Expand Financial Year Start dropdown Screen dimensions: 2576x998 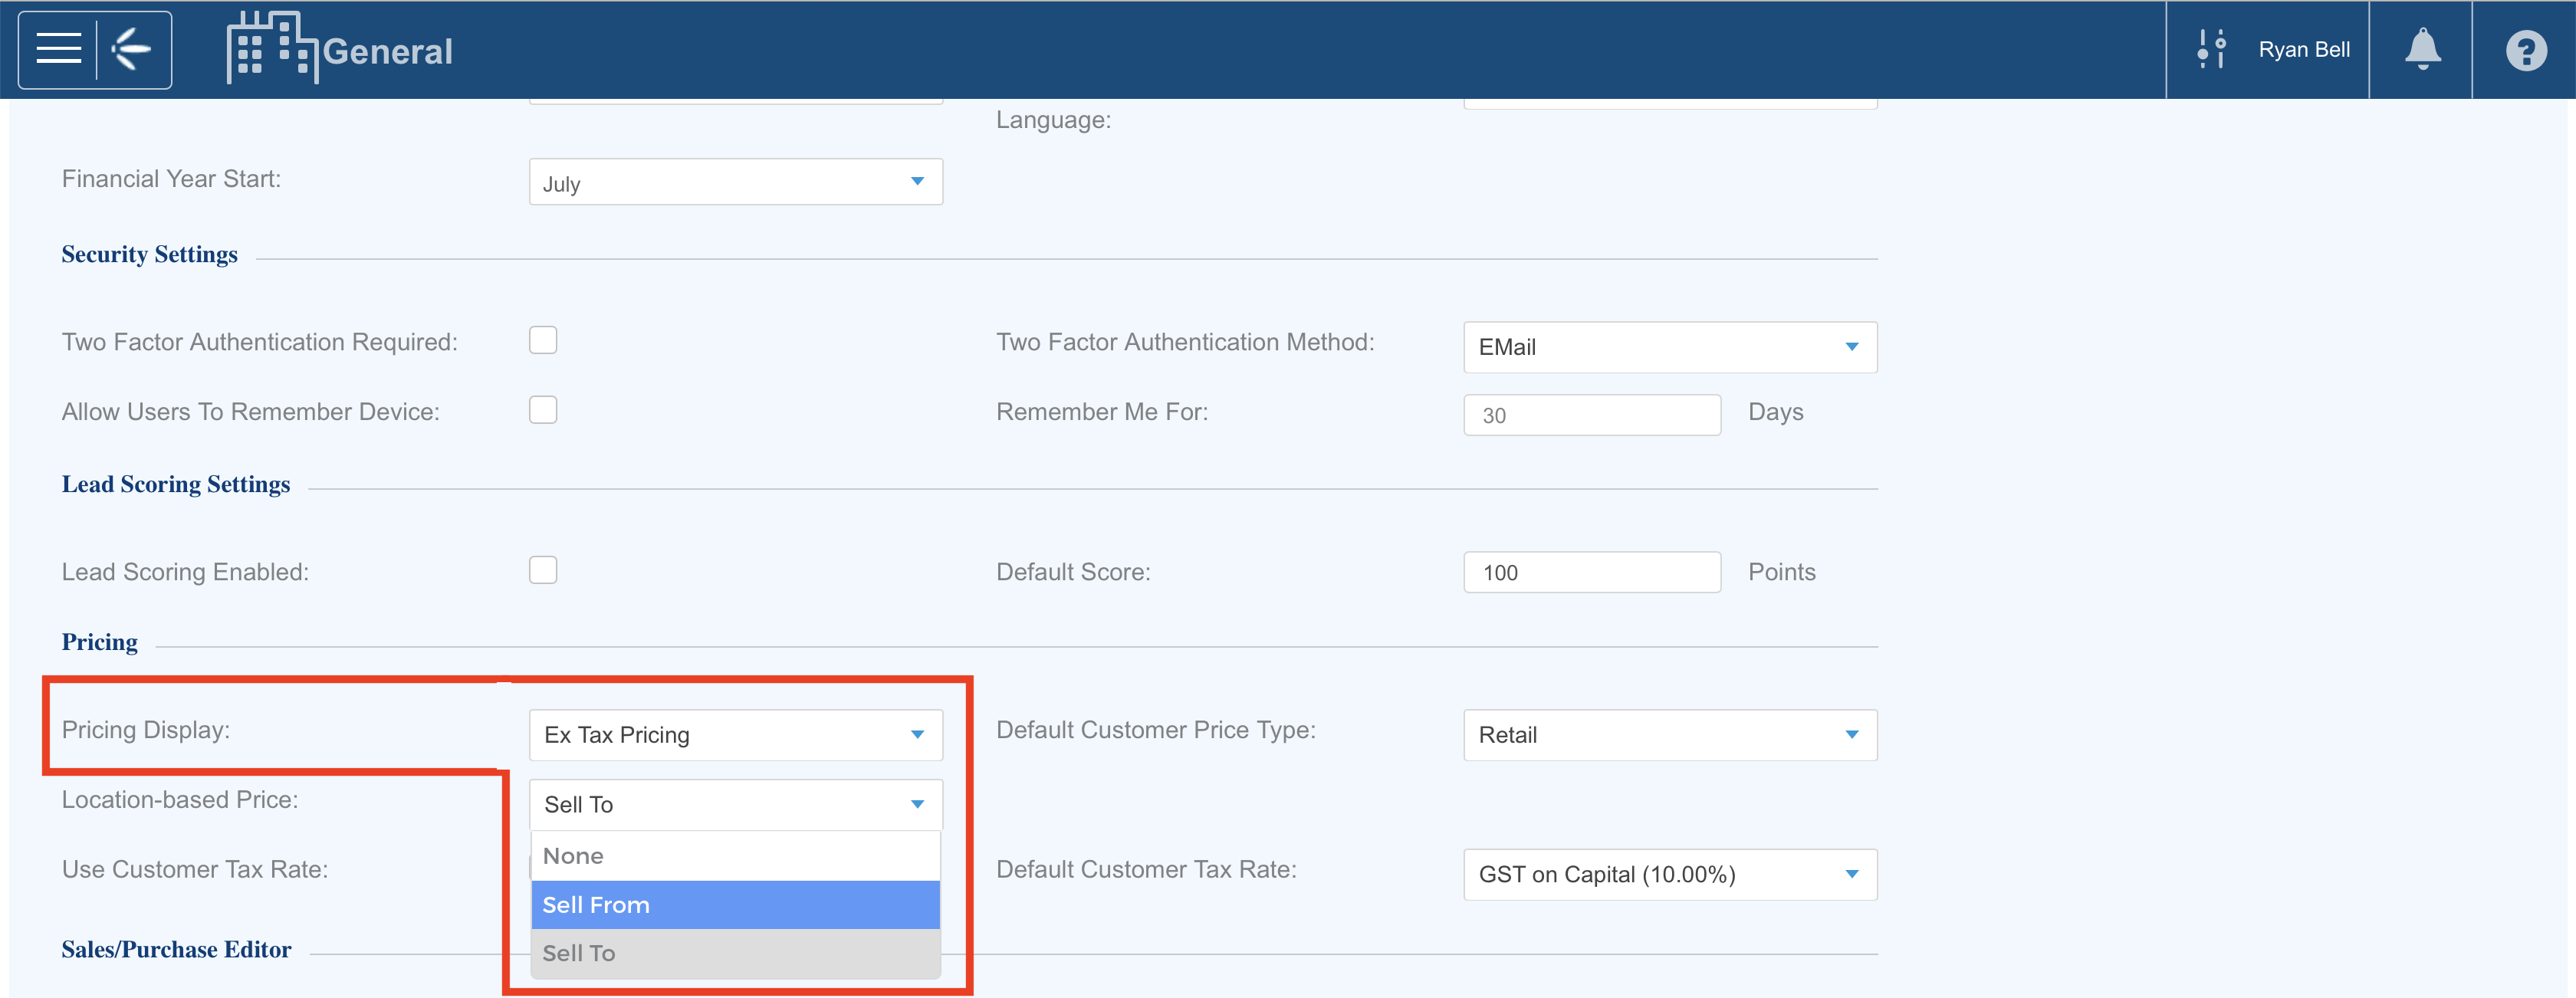(735, 182)
